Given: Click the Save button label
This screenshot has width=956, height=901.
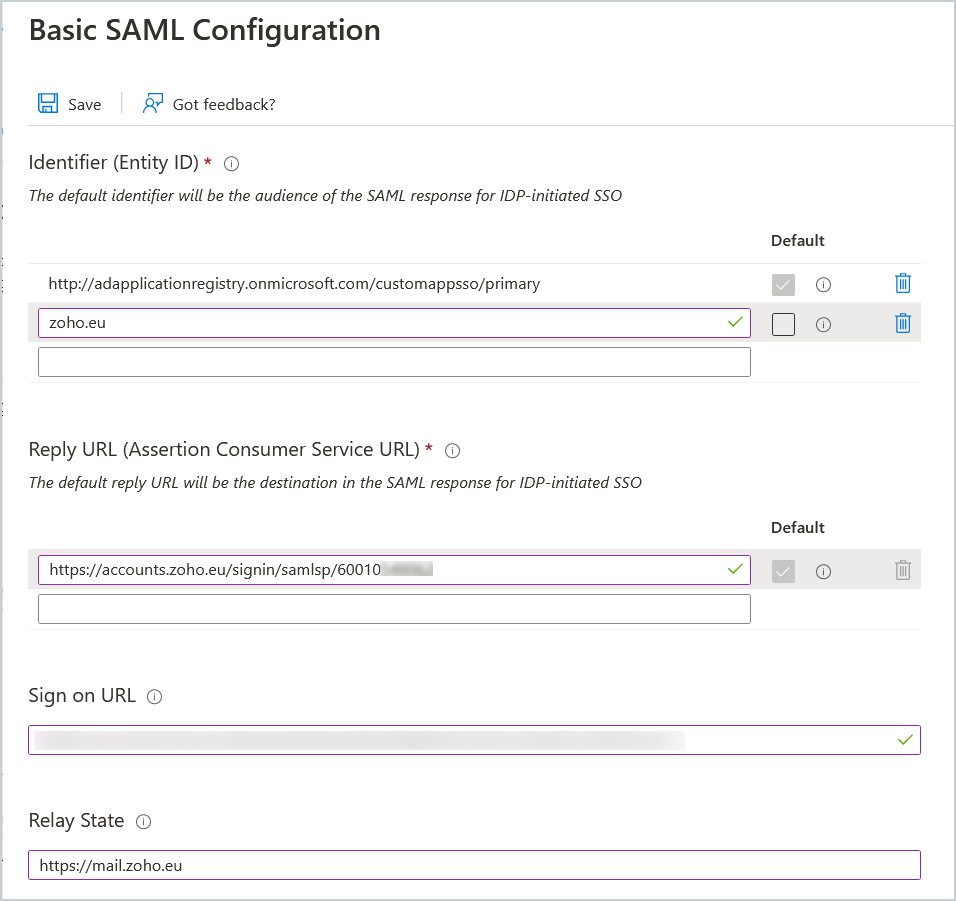Looking at the screenshot, I should pos(85,105).
